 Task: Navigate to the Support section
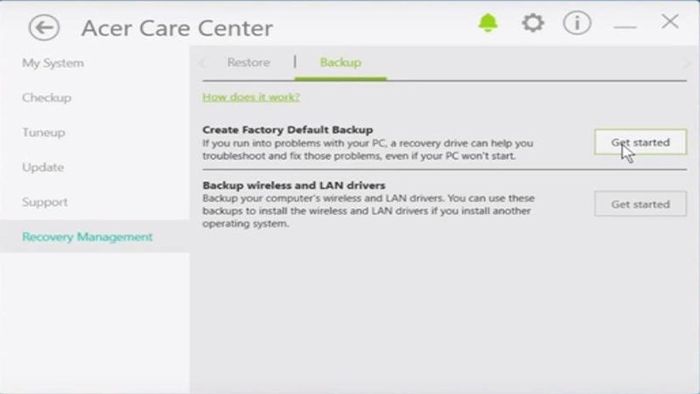[45, 202]
